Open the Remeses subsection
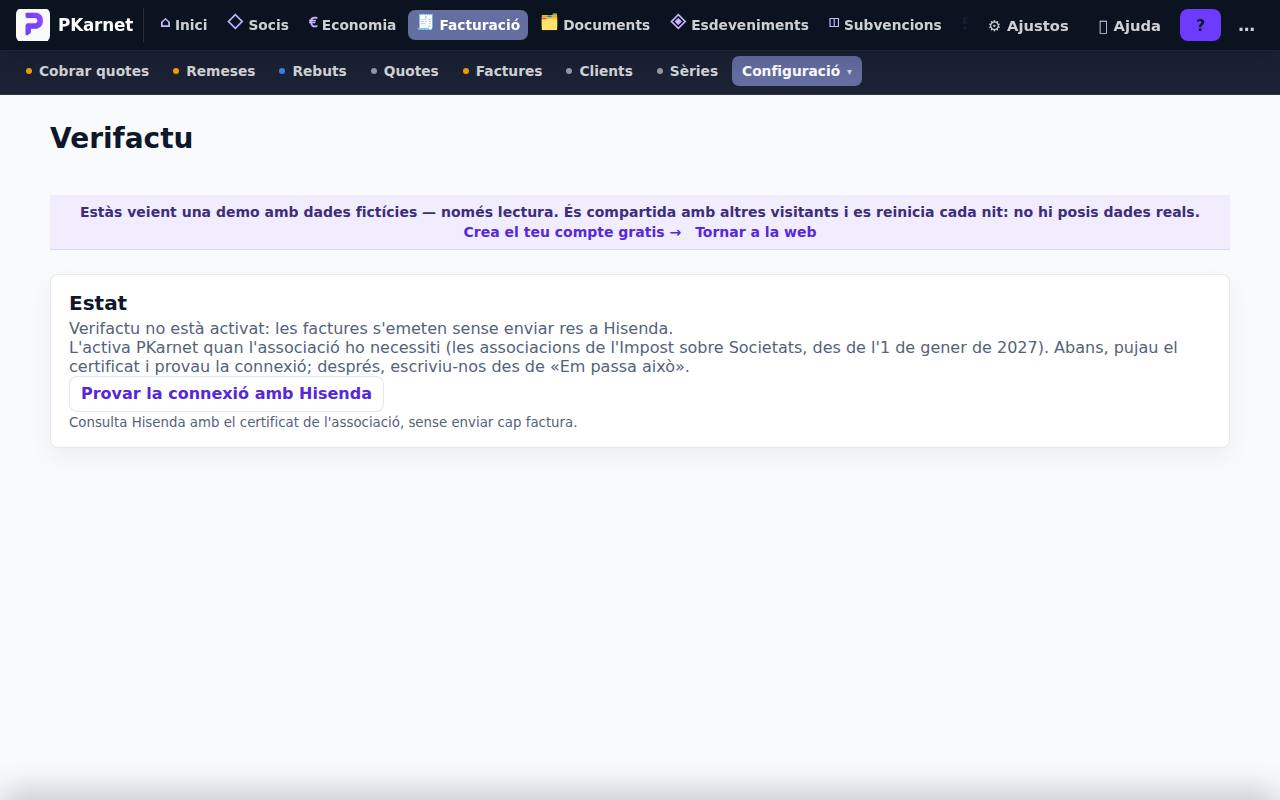This screenshot has width=1280, height=800. pos(214,71)
